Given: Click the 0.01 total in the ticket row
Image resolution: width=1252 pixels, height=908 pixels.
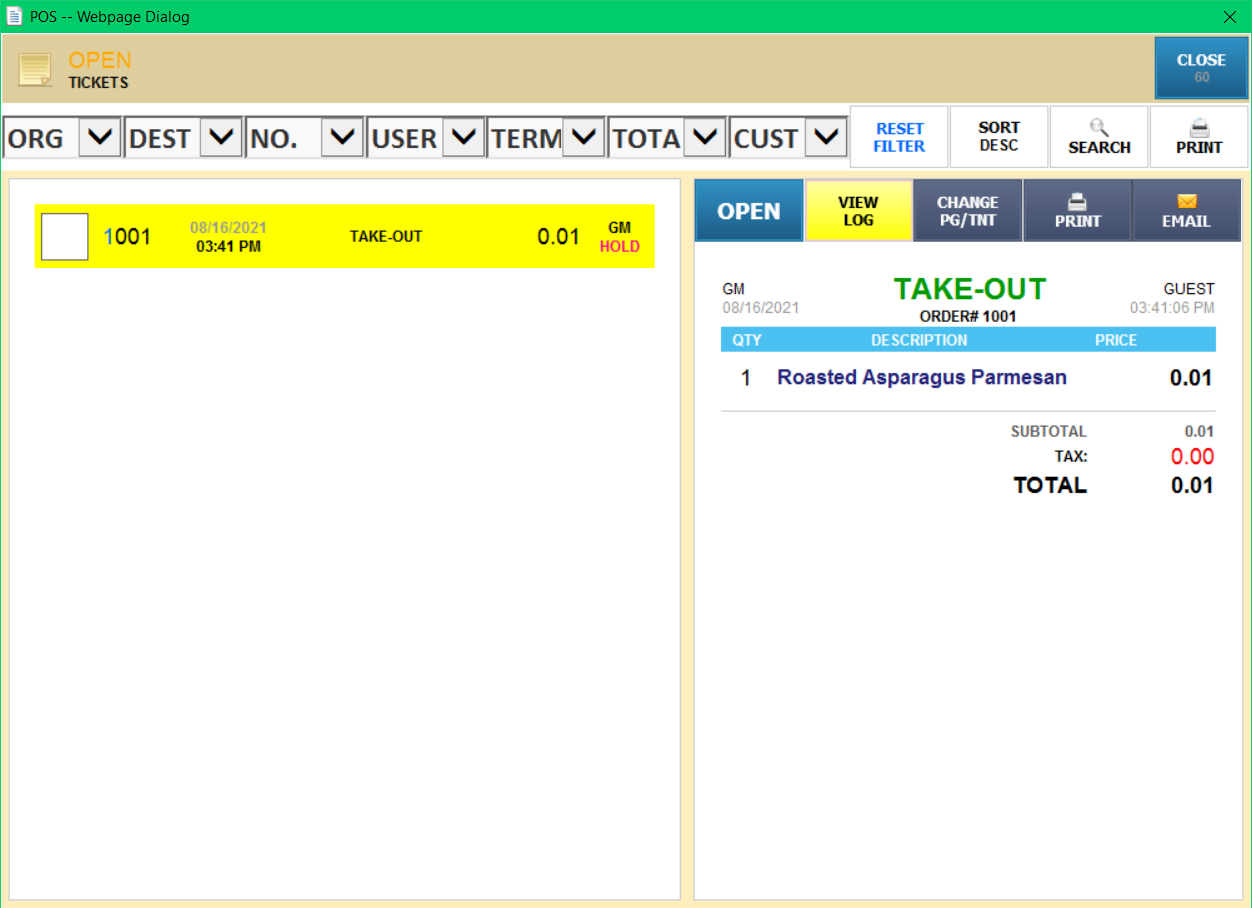Looking at the screenshot, I should (559, 237).
